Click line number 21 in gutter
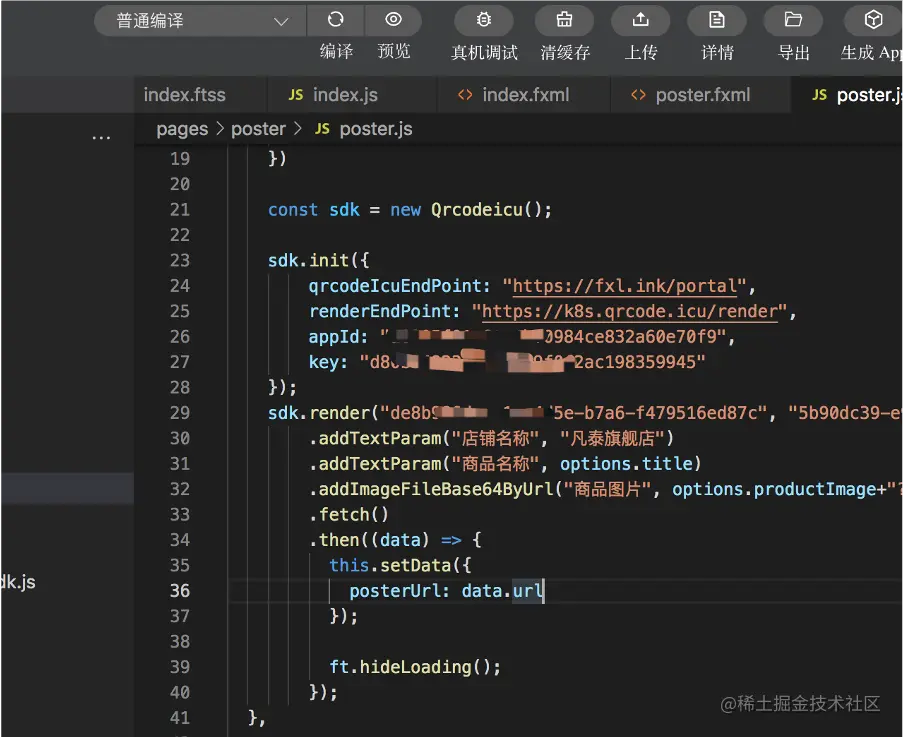 coord(180,209)
